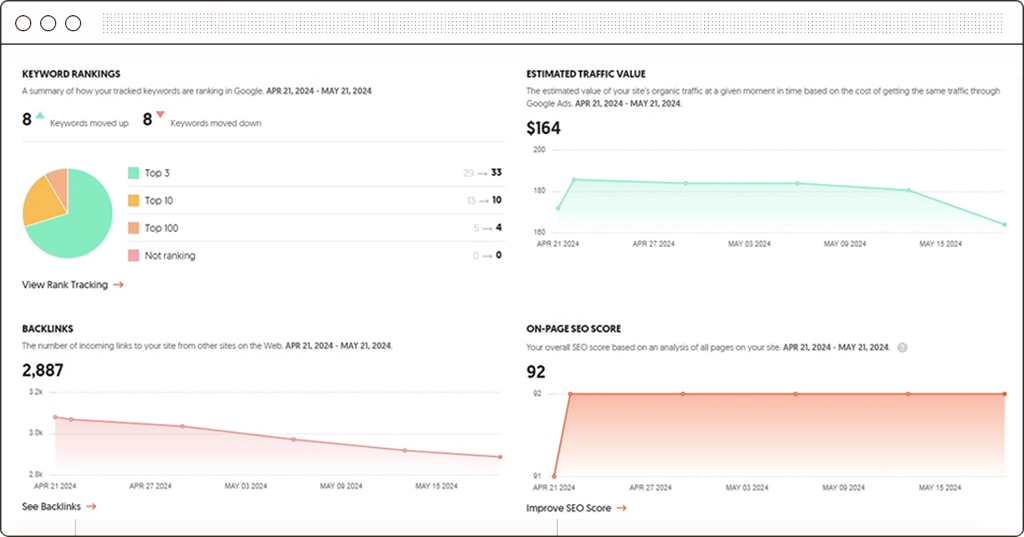This screenshot has height=537, width=1024.
Task: Click the third circle in the window title bar
Action: pos(72,22)
